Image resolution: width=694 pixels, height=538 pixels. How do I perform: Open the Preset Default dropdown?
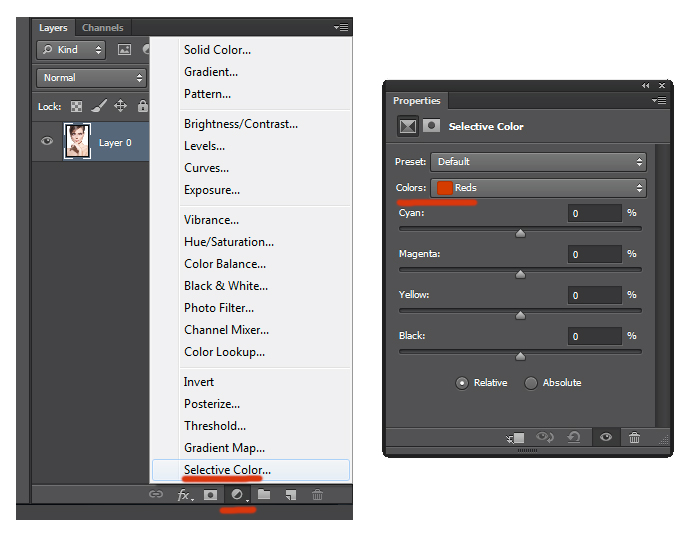pos(538,161)
